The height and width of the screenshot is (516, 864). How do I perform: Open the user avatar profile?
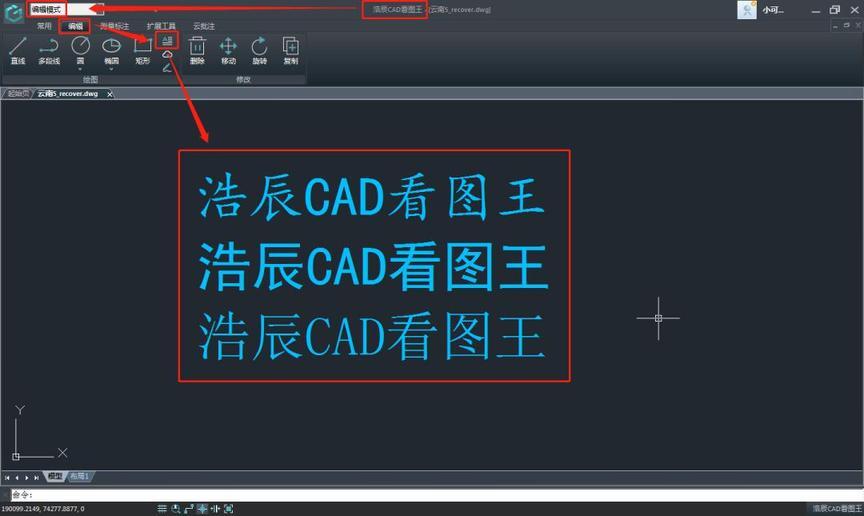747,10
